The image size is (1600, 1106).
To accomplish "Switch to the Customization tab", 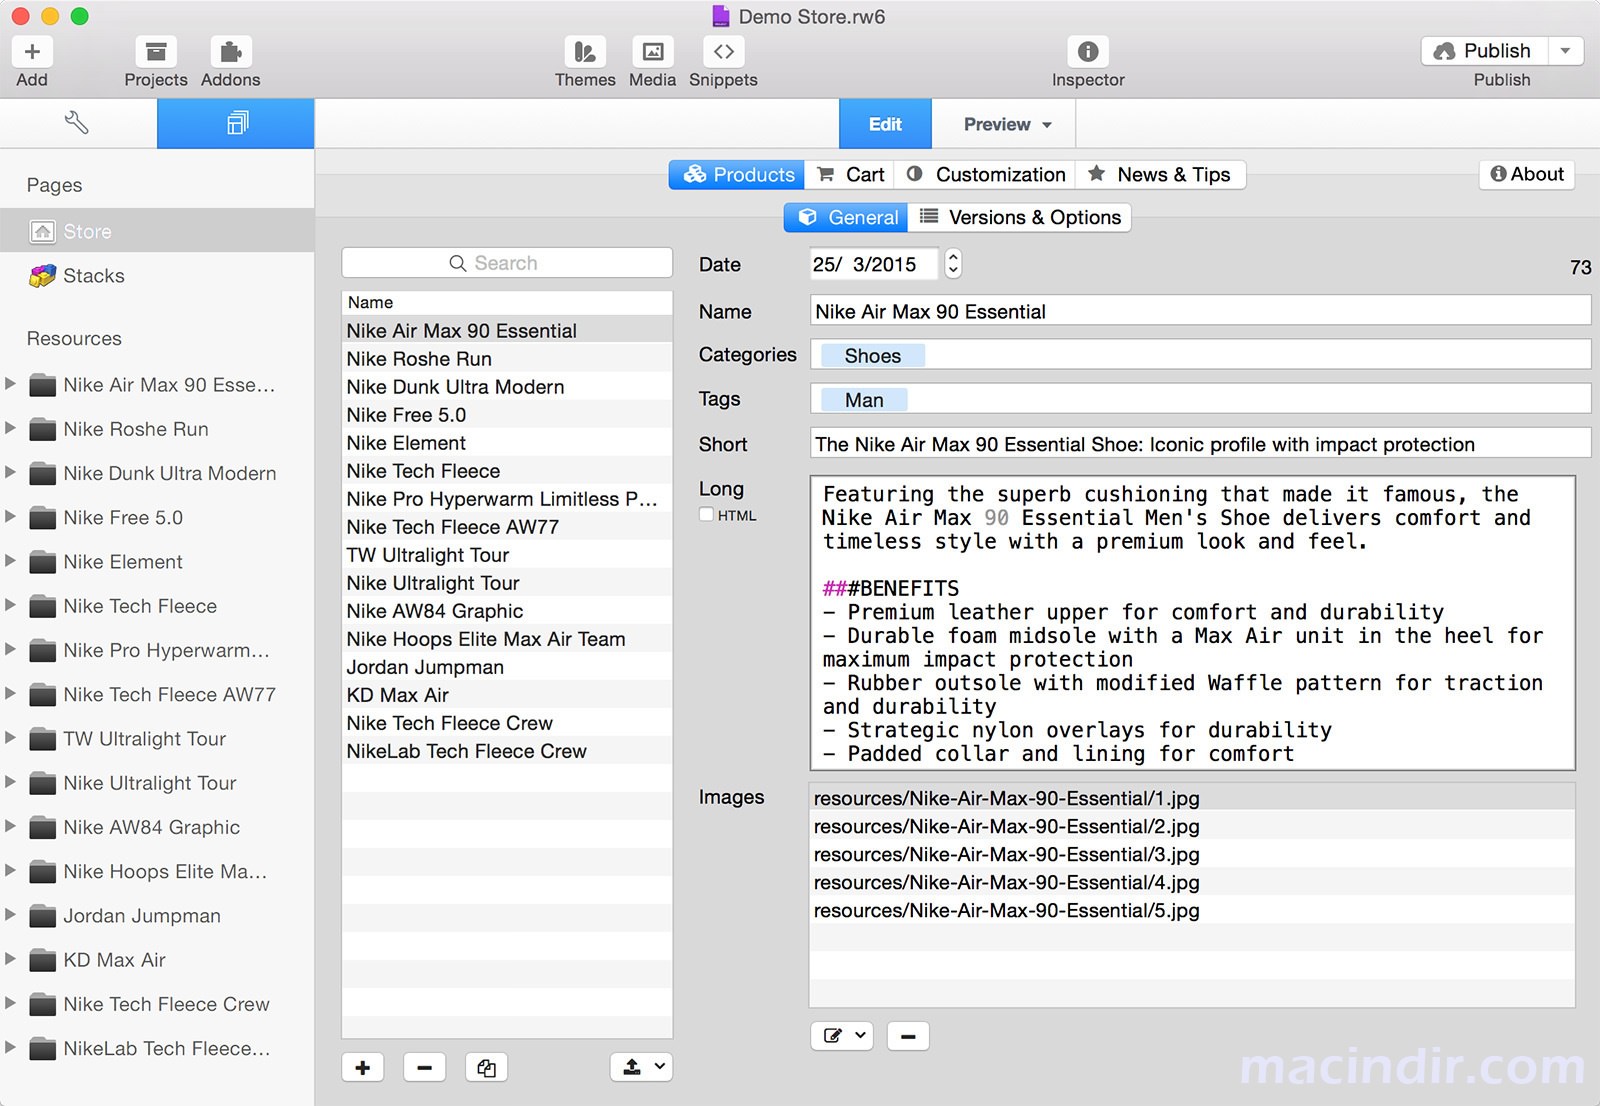I will [985, 175].
